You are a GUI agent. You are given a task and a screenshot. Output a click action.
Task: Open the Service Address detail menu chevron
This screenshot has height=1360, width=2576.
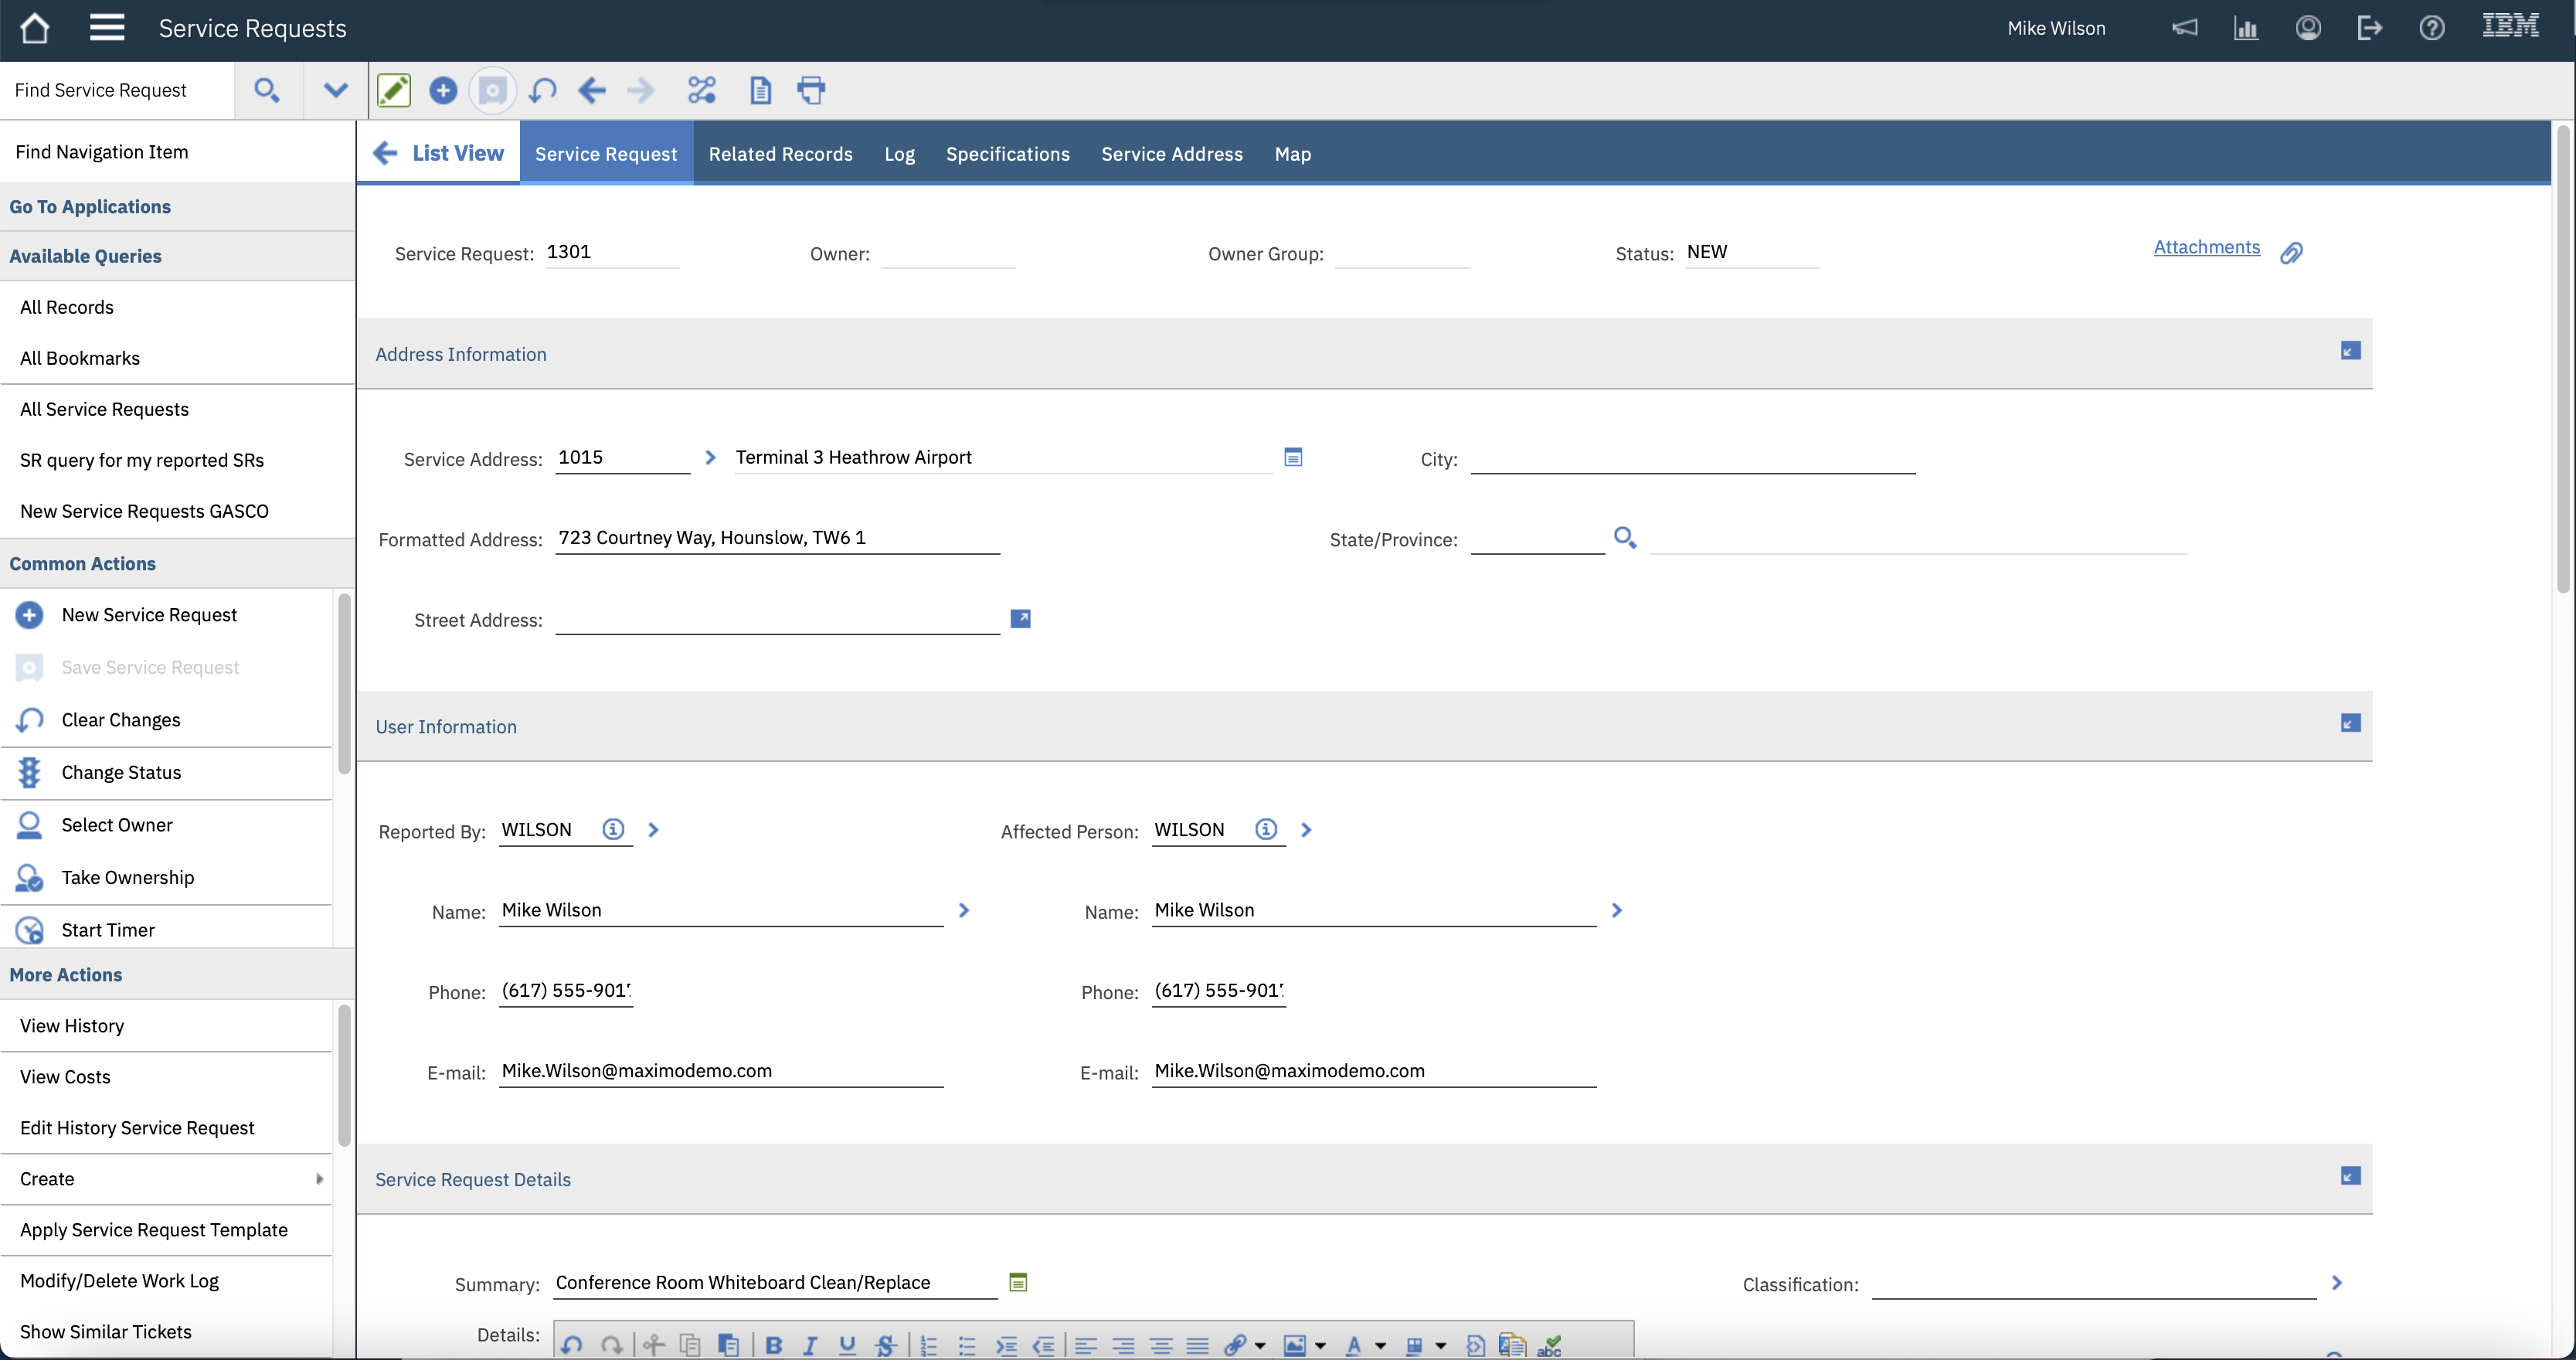pos(710,457)
